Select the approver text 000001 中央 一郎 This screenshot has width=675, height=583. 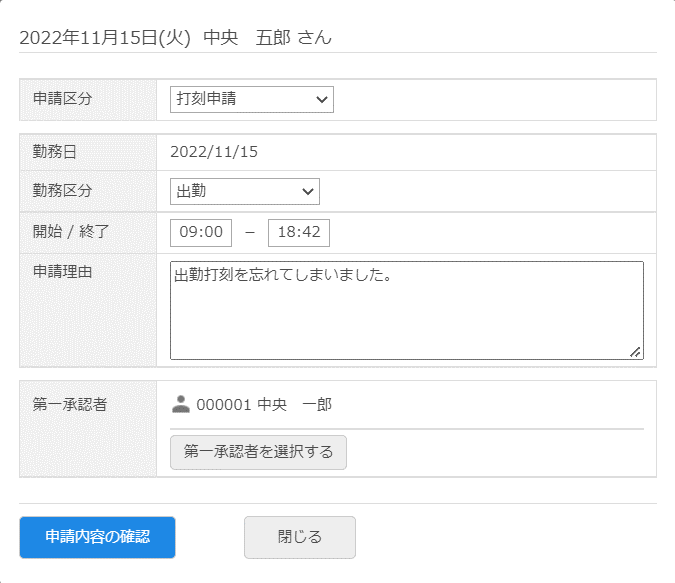(x=264, y=405)
